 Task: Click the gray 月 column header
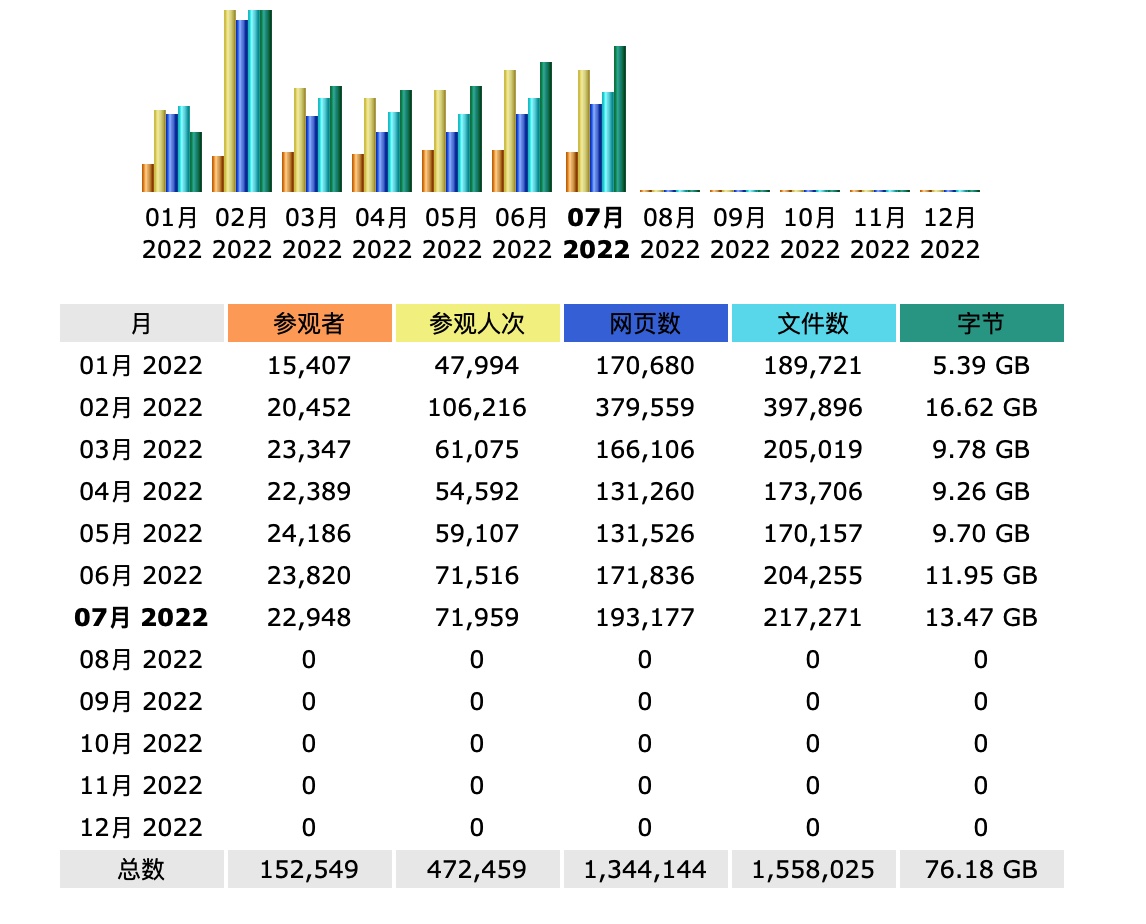pos(141,324)
